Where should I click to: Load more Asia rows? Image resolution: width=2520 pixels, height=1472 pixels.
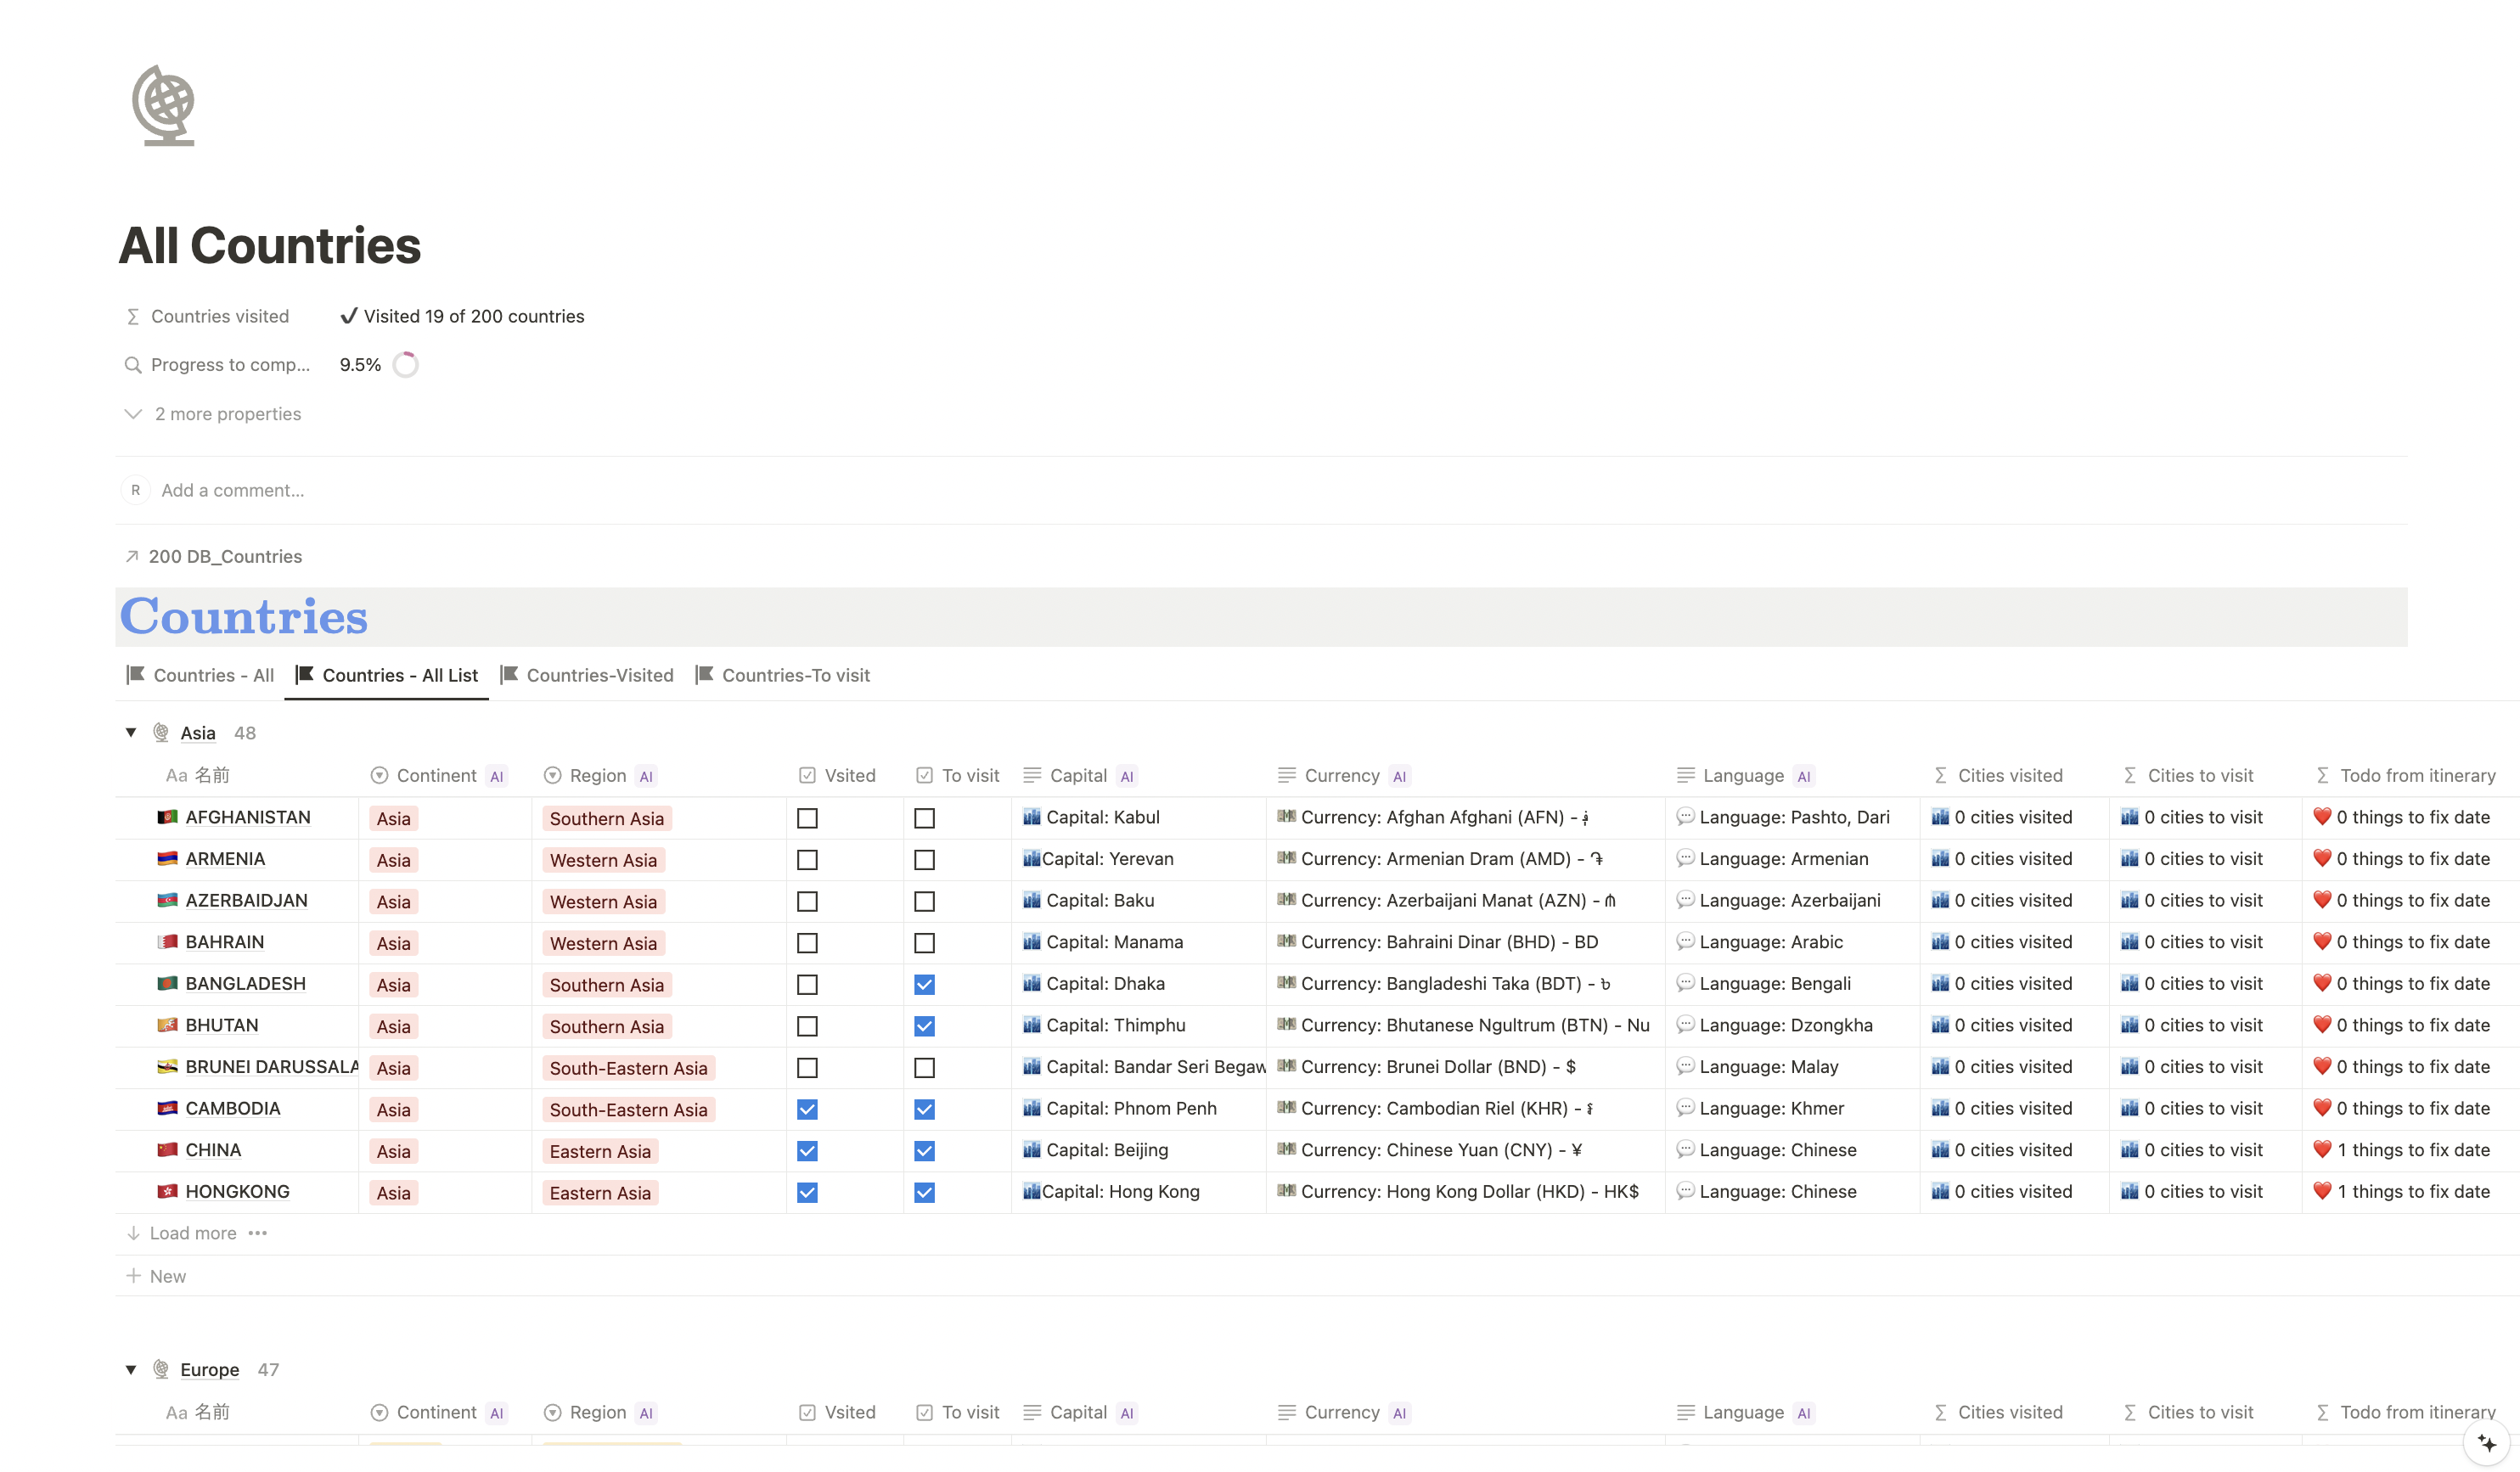click(182, 1233)
